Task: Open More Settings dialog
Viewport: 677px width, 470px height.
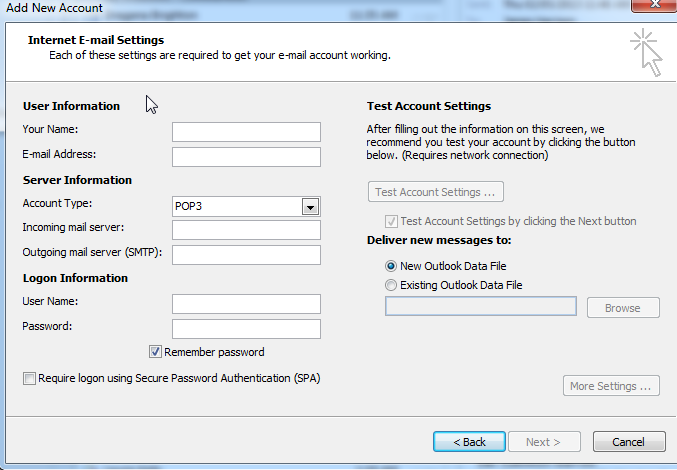Action: click(x=611, y=385)
